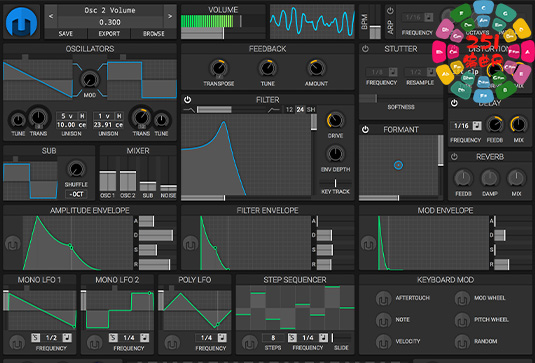Click the Stutter SOFTNESS slider

point(401,98)
